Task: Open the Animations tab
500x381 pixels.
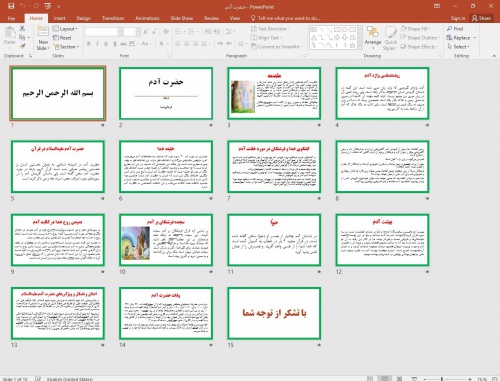Action: point(147,18)
